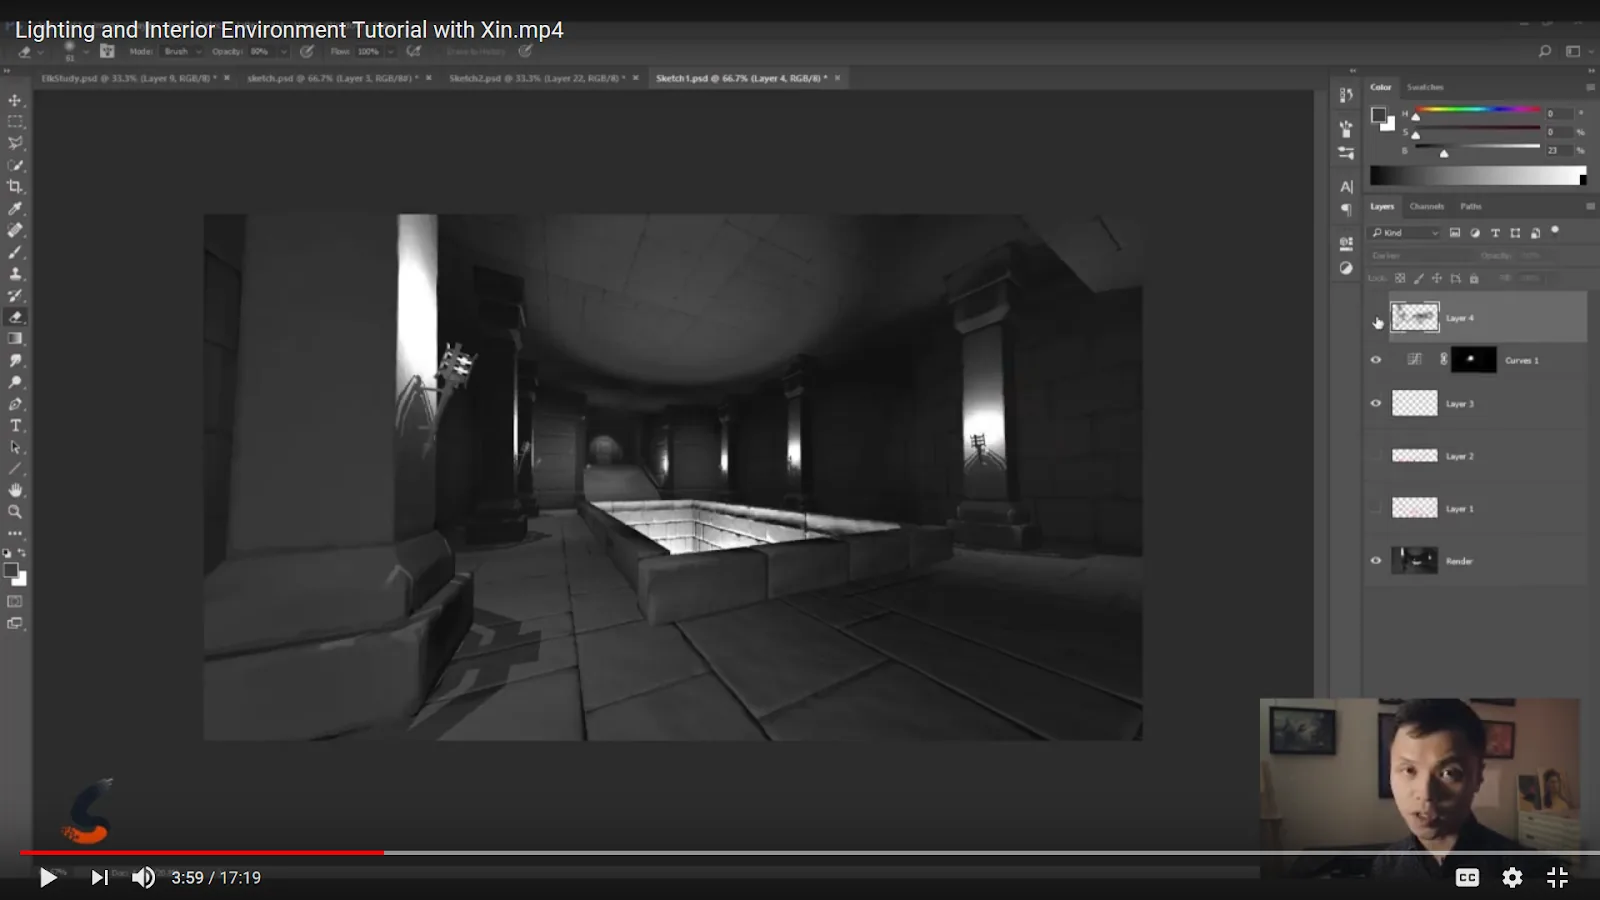
Task: Select the Move tool
Action: [15, 101]
